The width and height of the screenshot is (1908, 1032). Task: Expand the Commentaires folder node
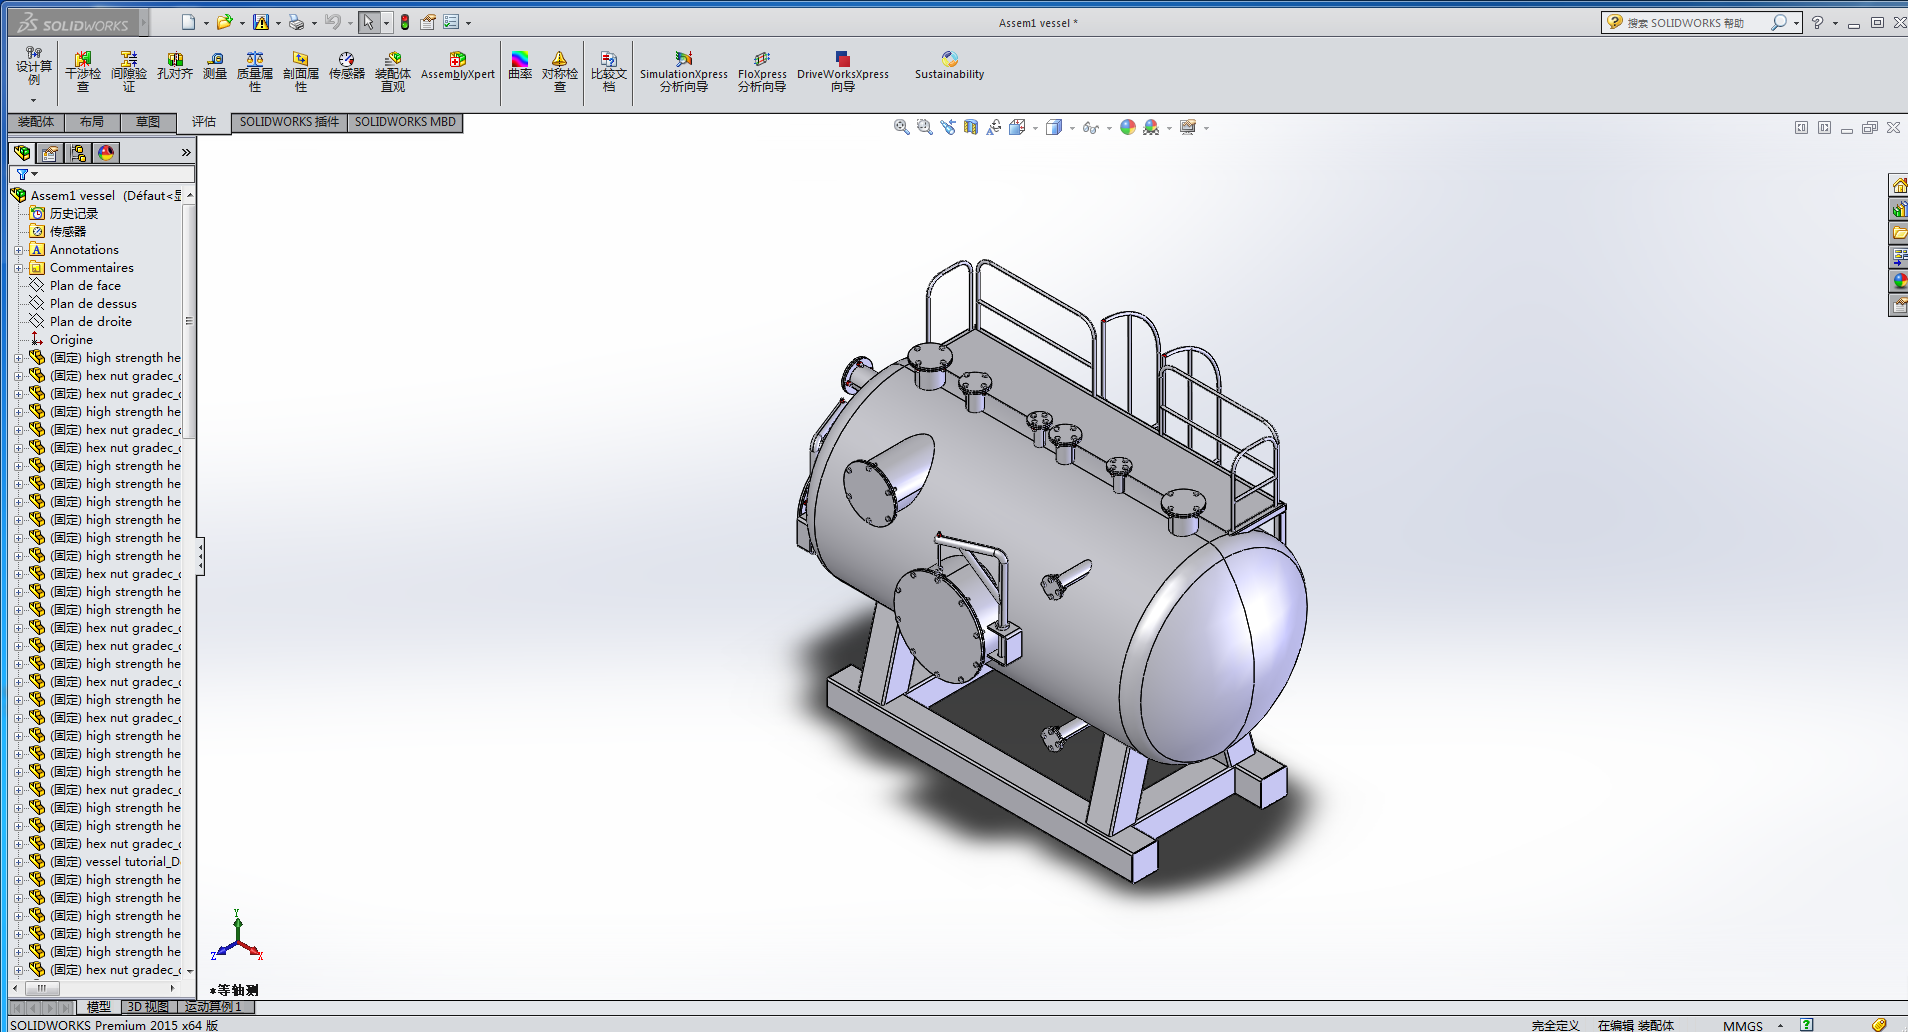coord(18,268)
